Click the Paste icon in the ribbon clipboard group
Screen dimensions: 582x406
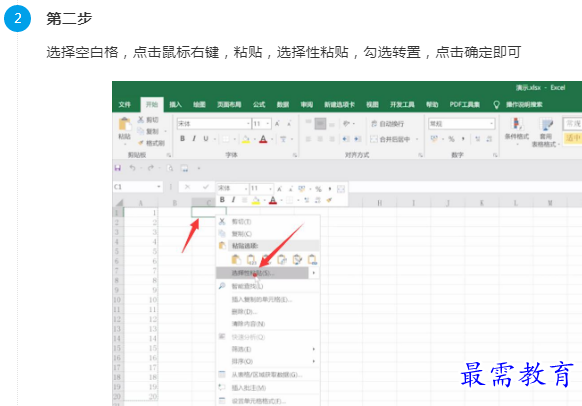click(124, 124)
